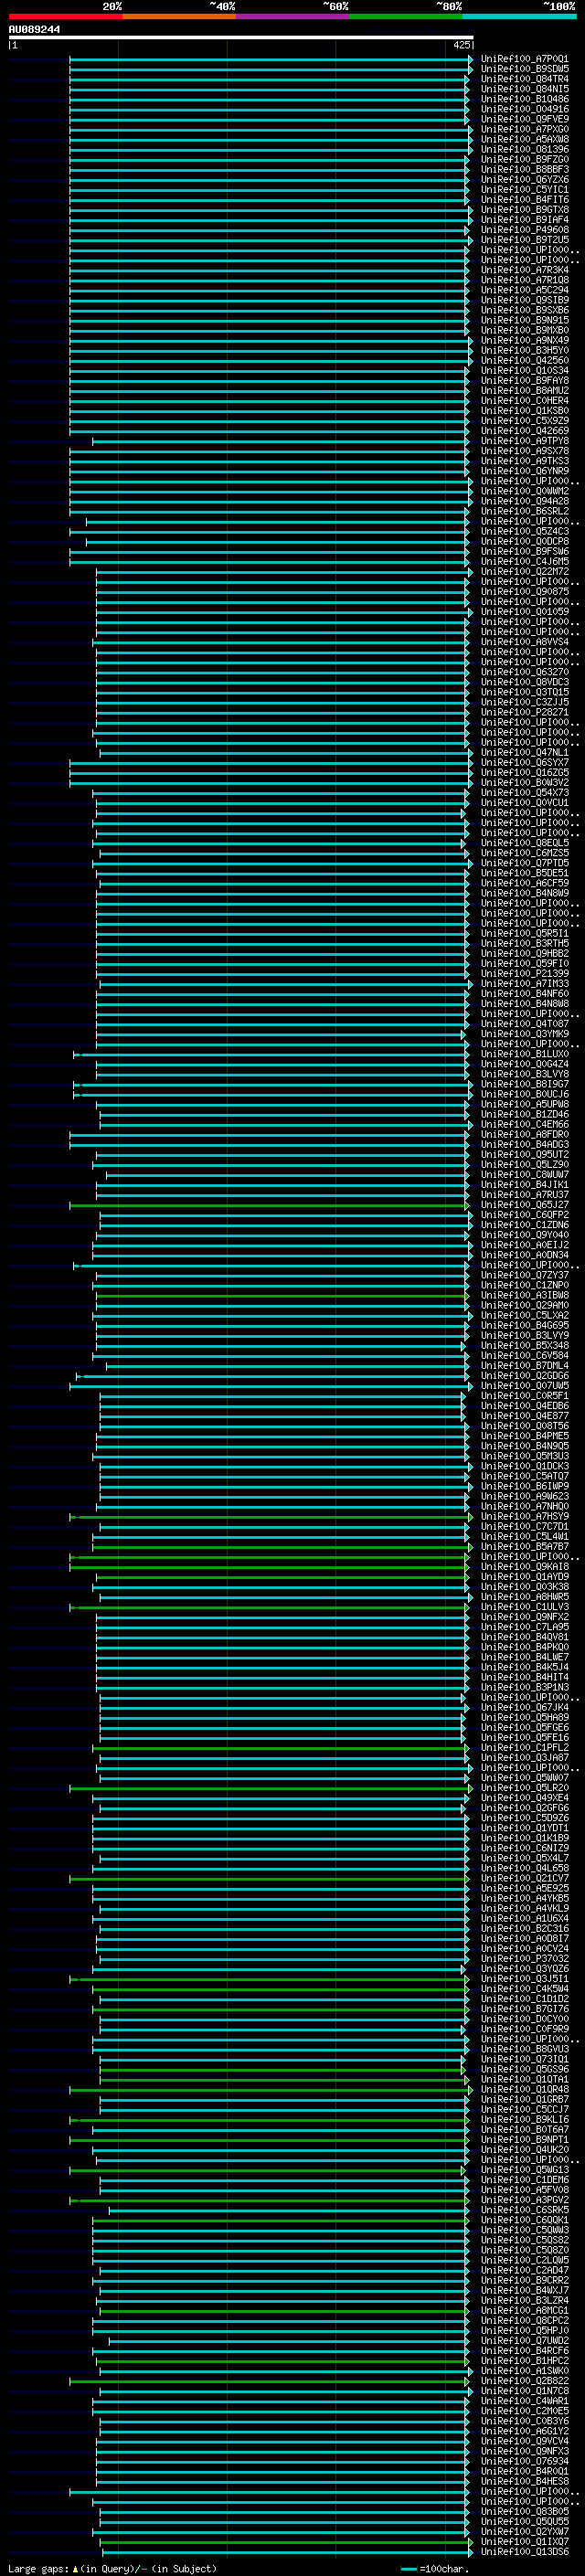
Task: Select hit UniRef100_A9TKS3
Action: 524,461
